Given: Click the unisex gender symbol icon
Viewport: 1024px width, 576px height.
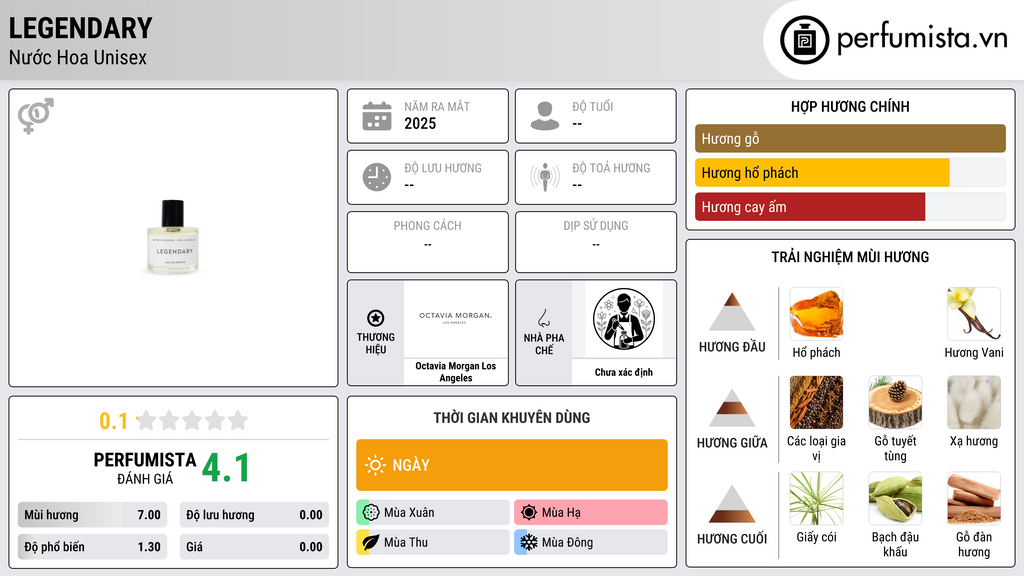Looking at the screenshot, I should (x=36, y=116).
